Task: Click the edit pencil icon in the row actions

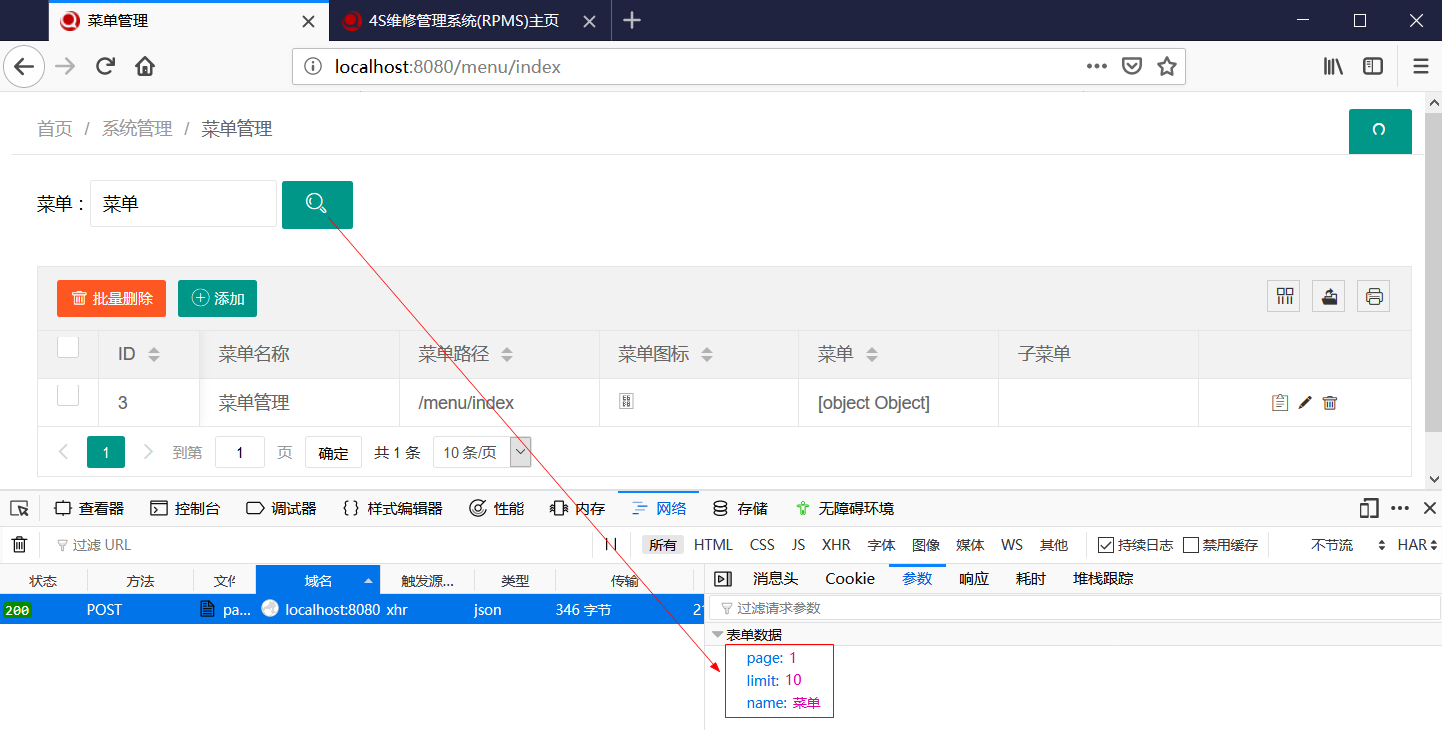Action: [x=1304, y=402]
